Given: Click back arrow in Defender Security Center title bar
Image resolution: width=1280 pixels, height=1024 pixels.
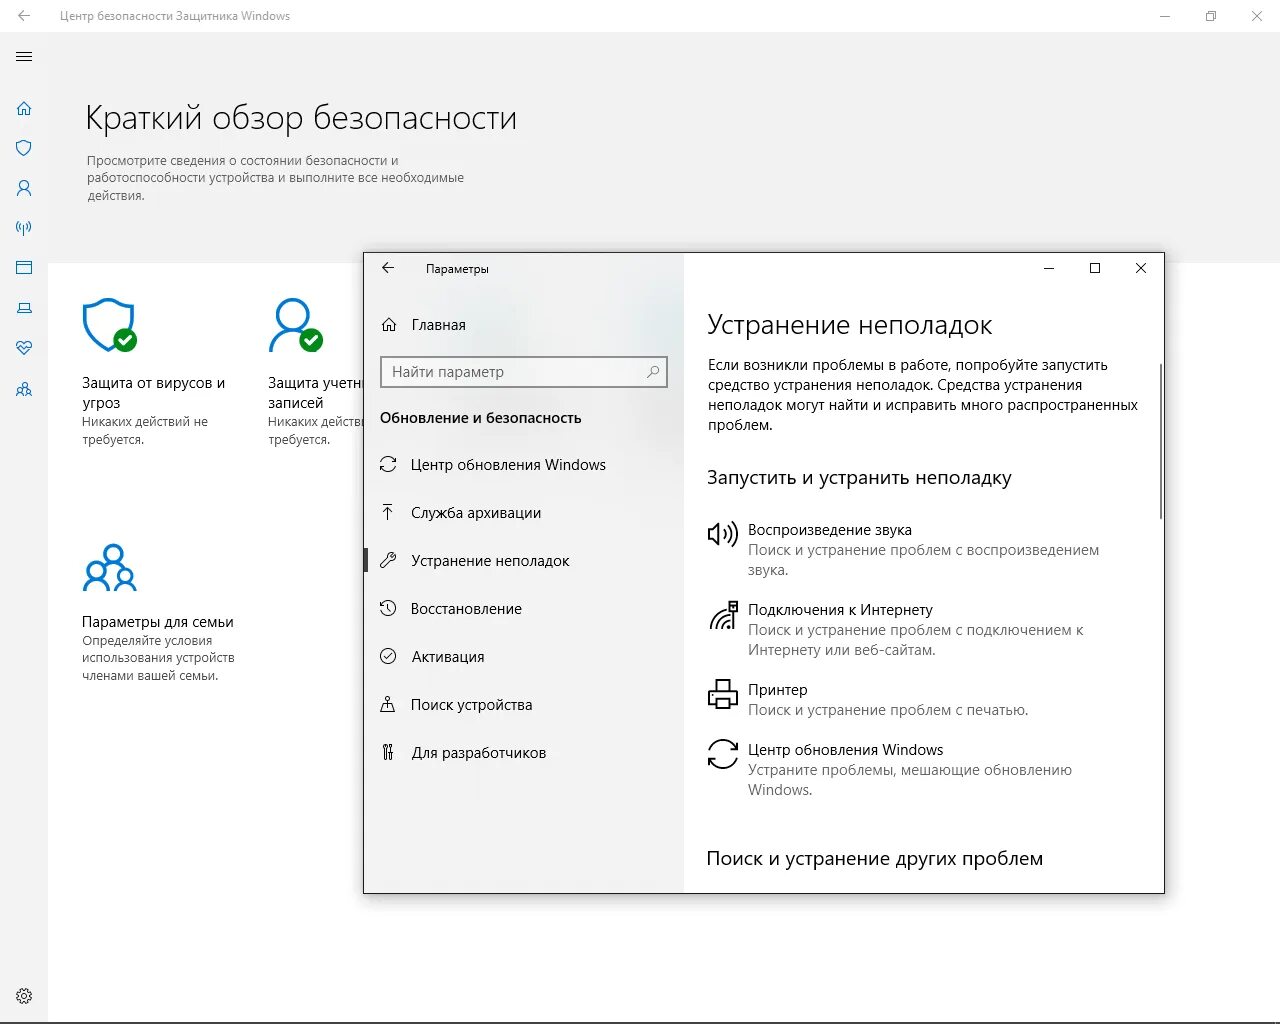Looking at the screenshot, I should pos(24,16).
